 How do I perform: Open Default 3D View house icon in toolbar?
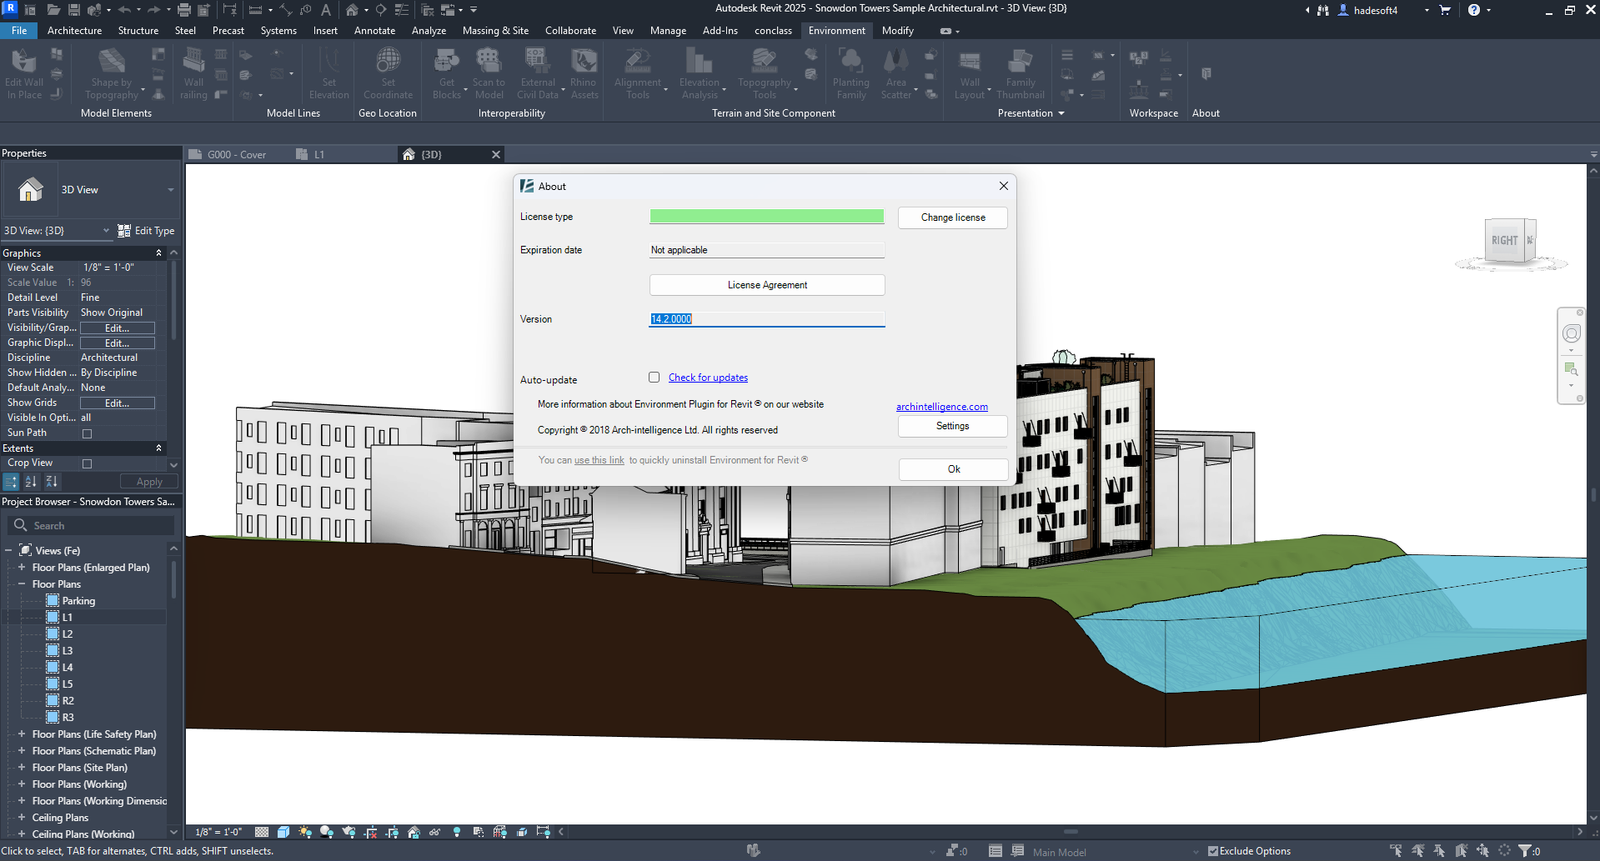[352, 10]
